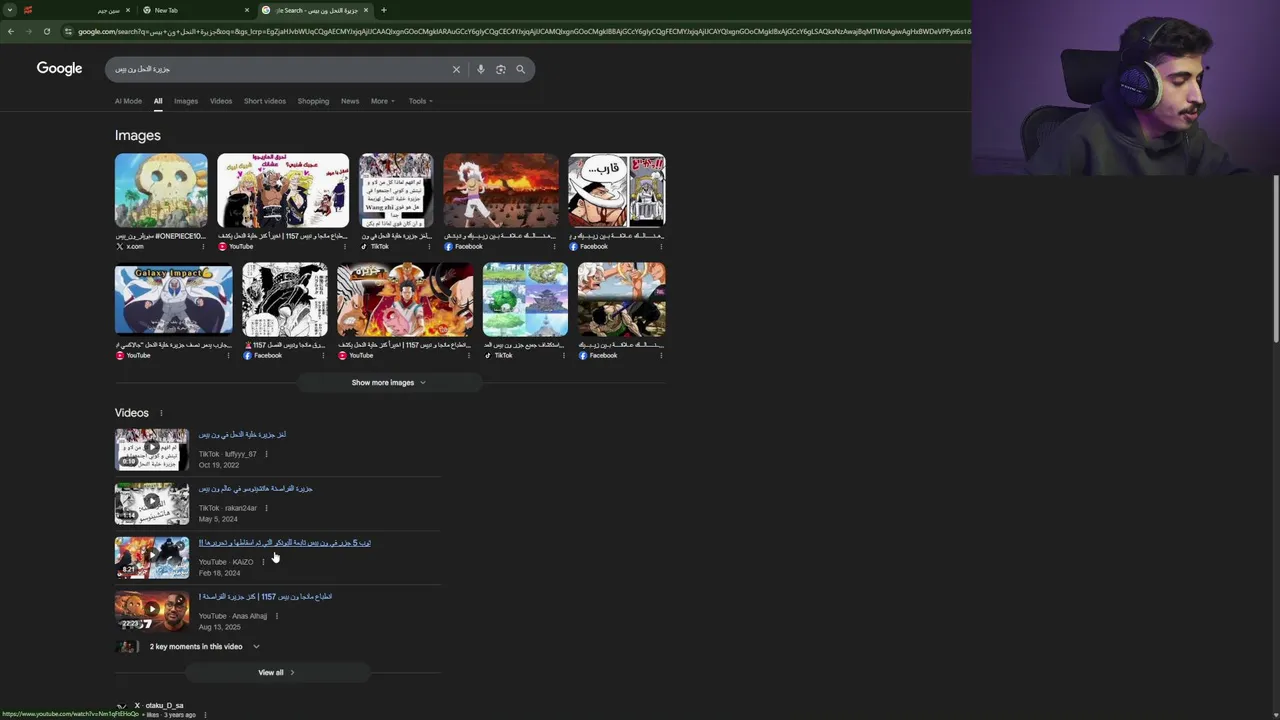The height and width of the screenshot is (720, 1280).
Task: Play the Anas Alhajj video thumbnail
Action: pos(152,611)
